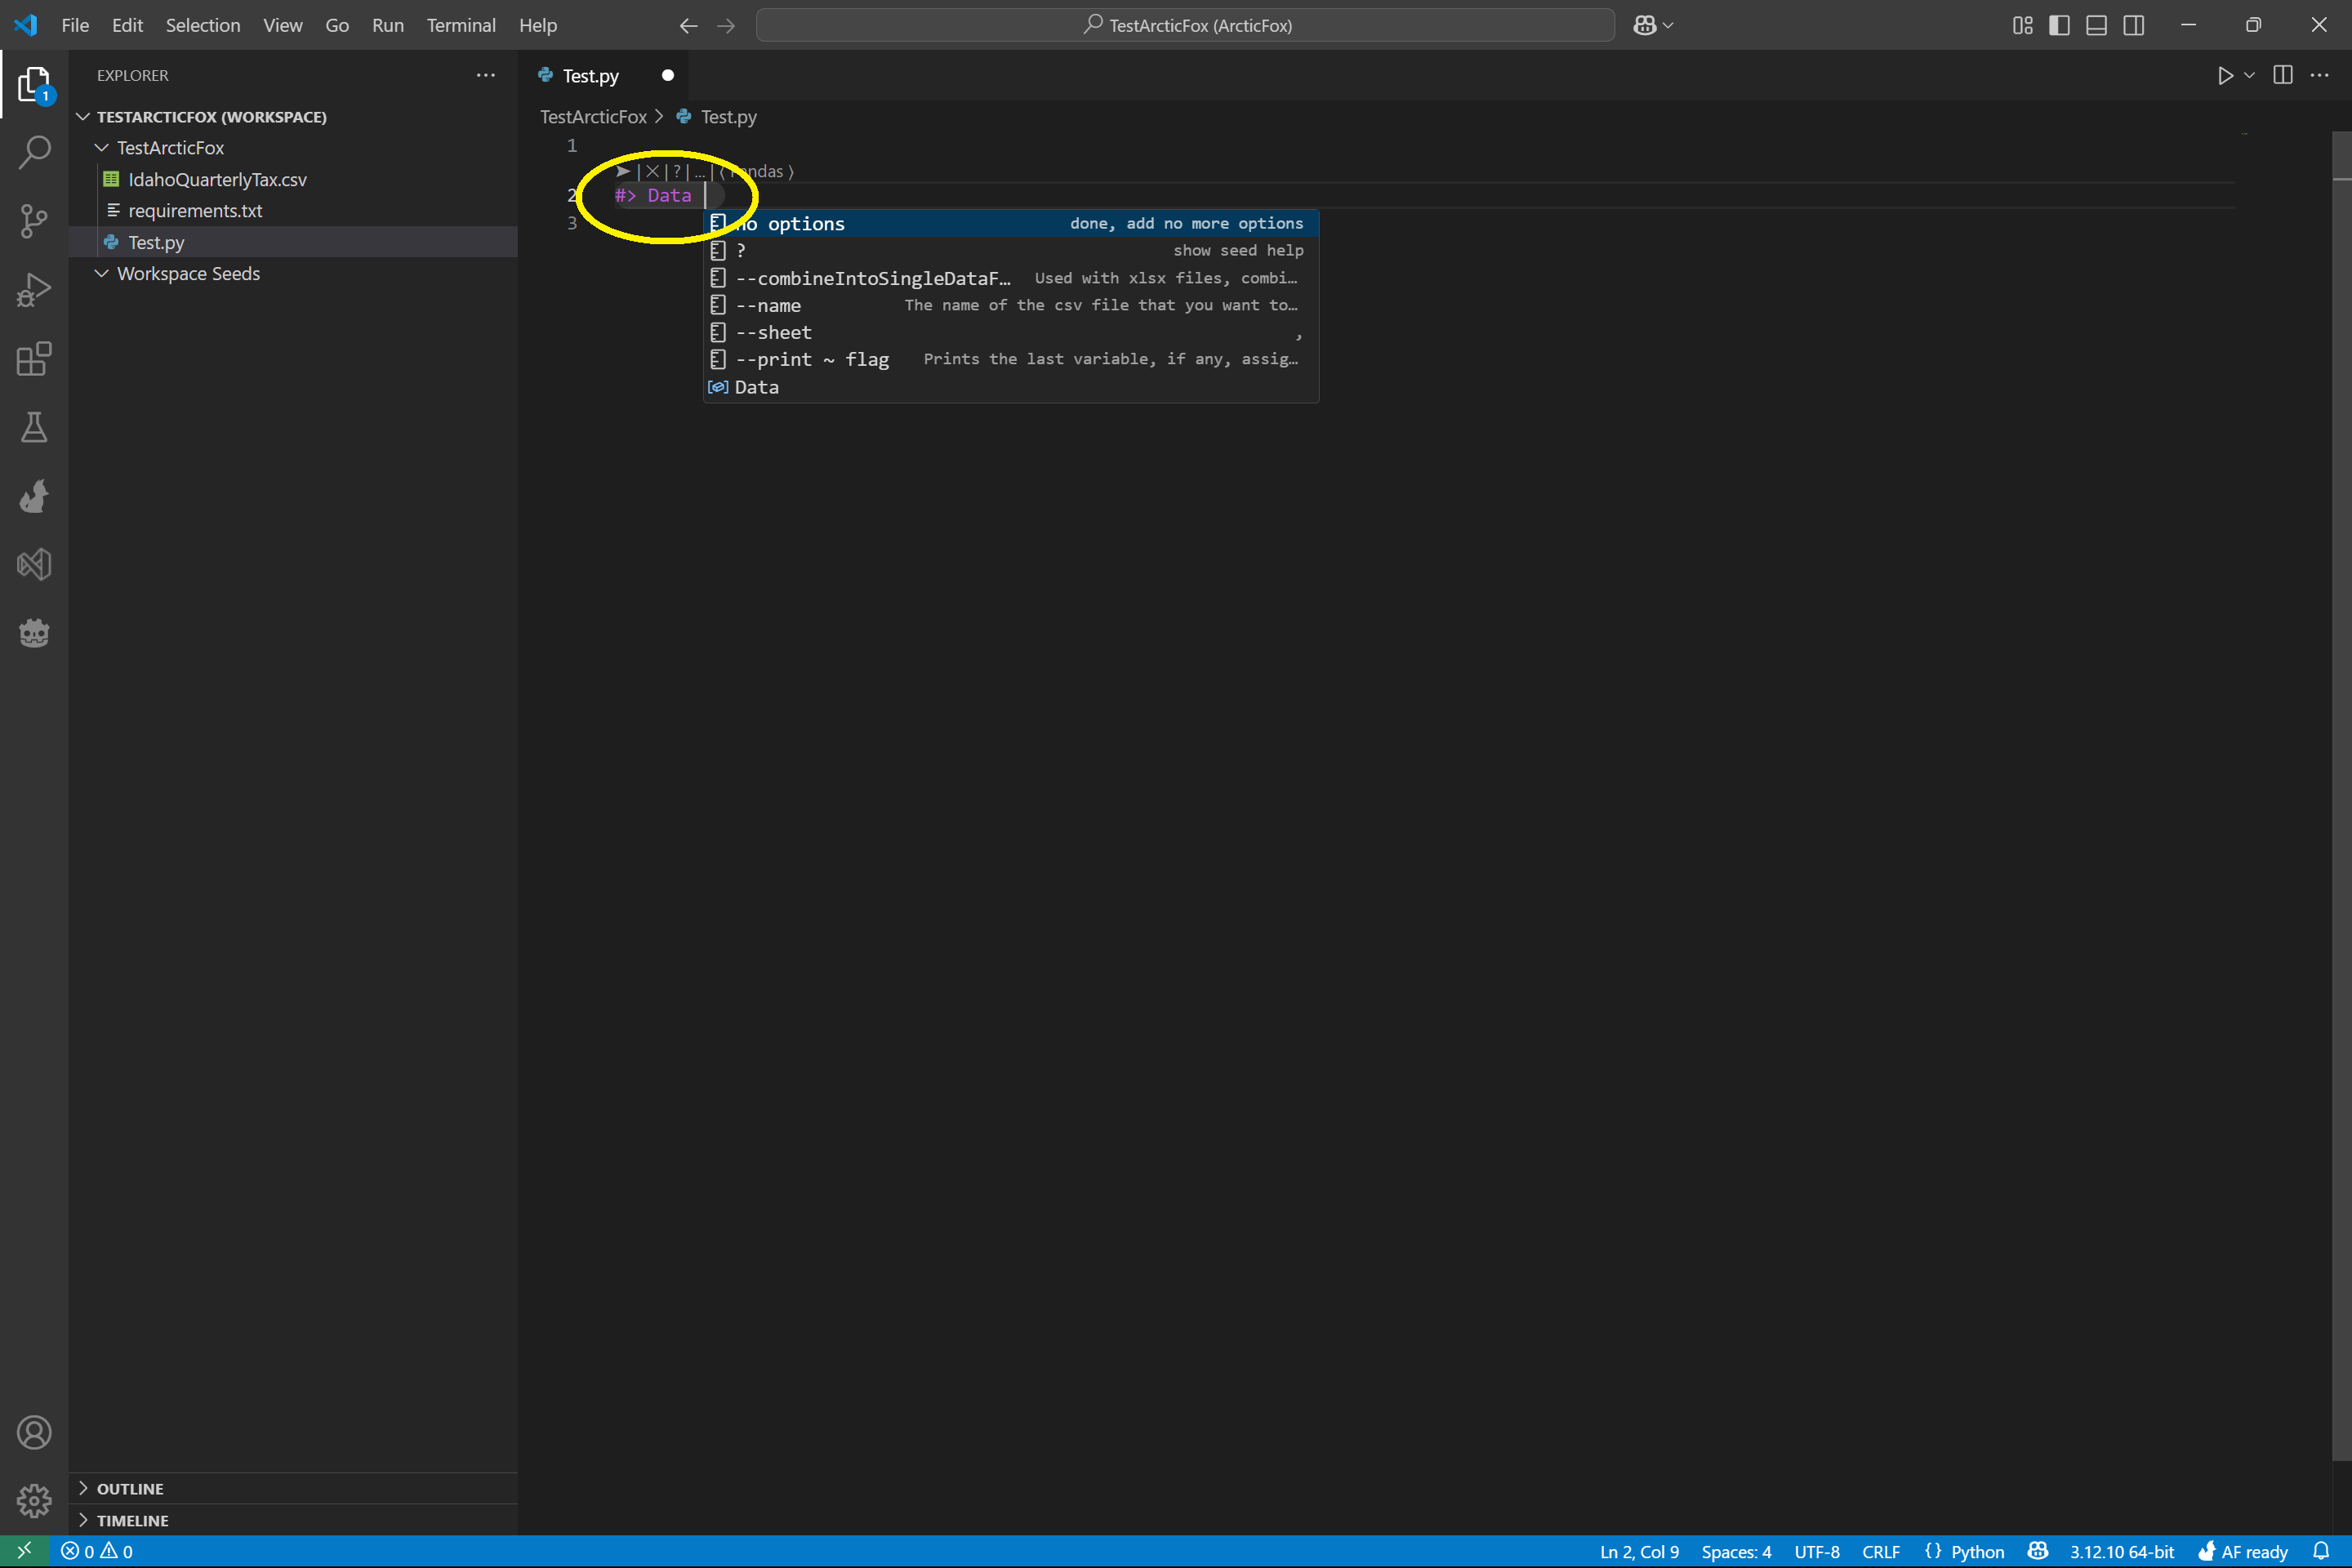Click Copilot status icon in status bar
The width and height of the screenshot is (2352, 1568).
(x=2037, y=1551)
